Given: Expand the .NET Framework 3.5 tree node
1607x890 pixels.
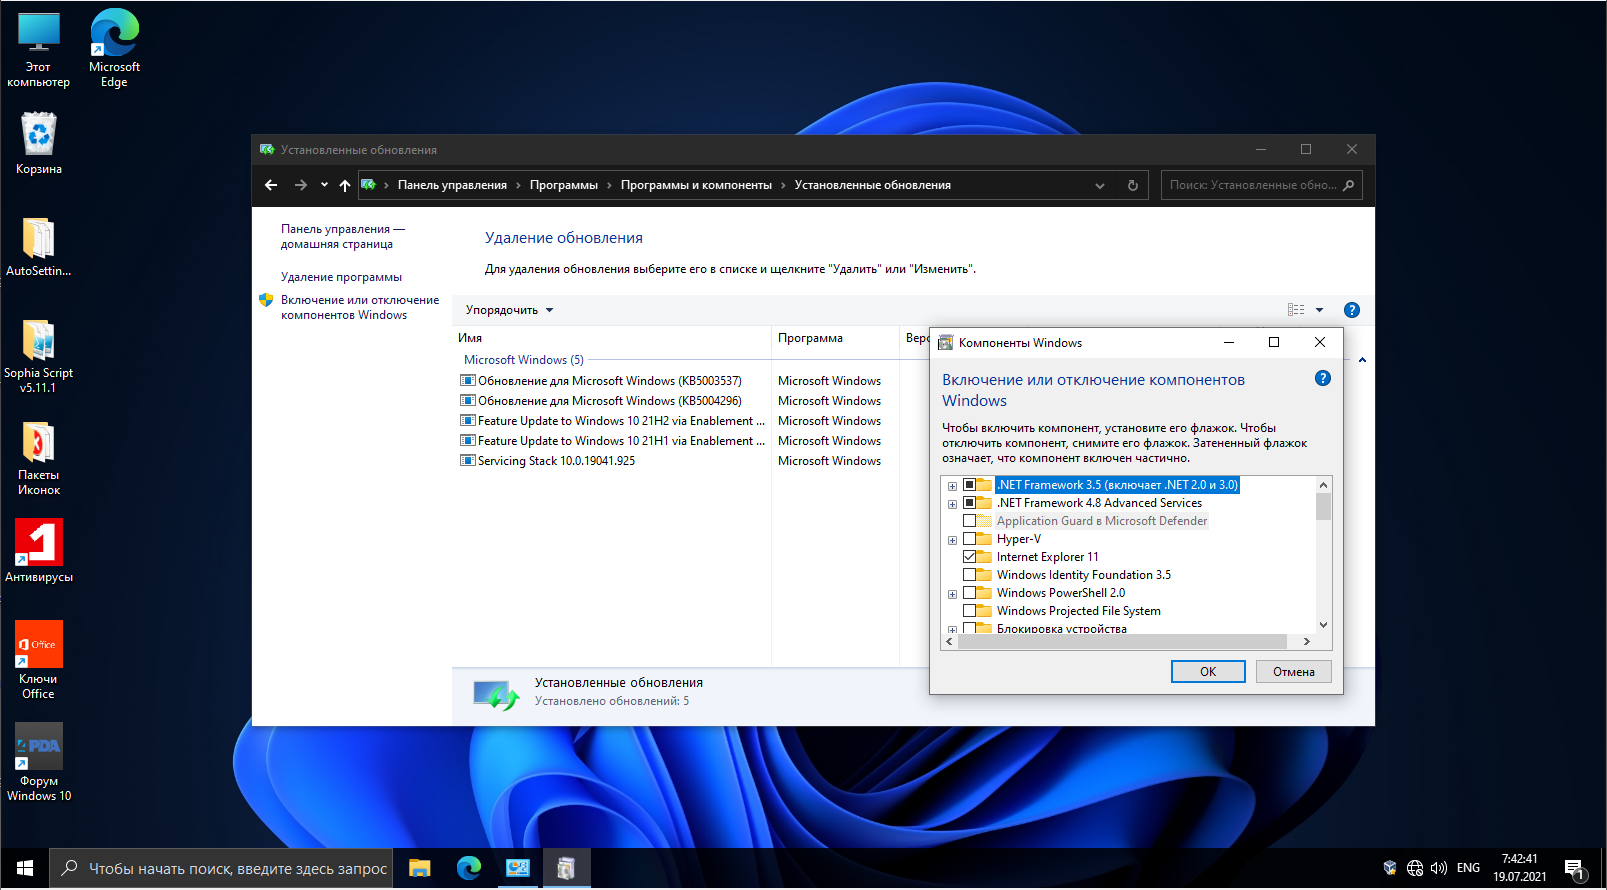Looking at the screenshot, I should click(x=952, y=486).
